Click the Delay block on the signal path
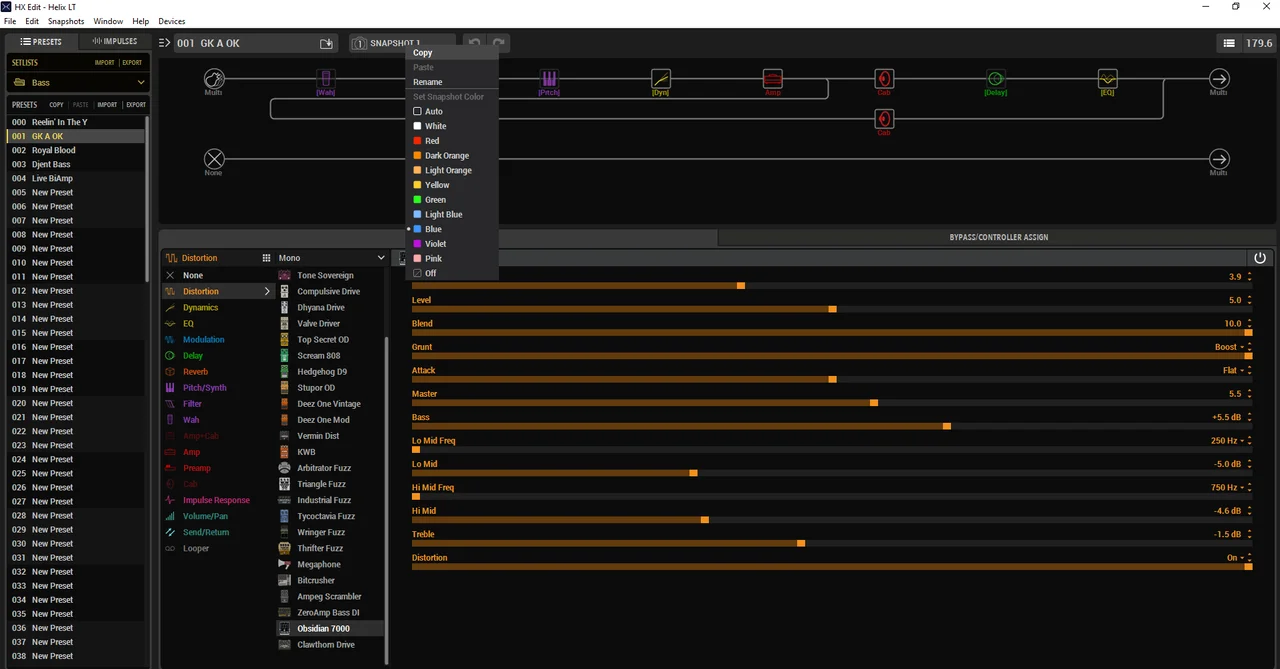This screenshot has height=669, width=1280. 995,80
